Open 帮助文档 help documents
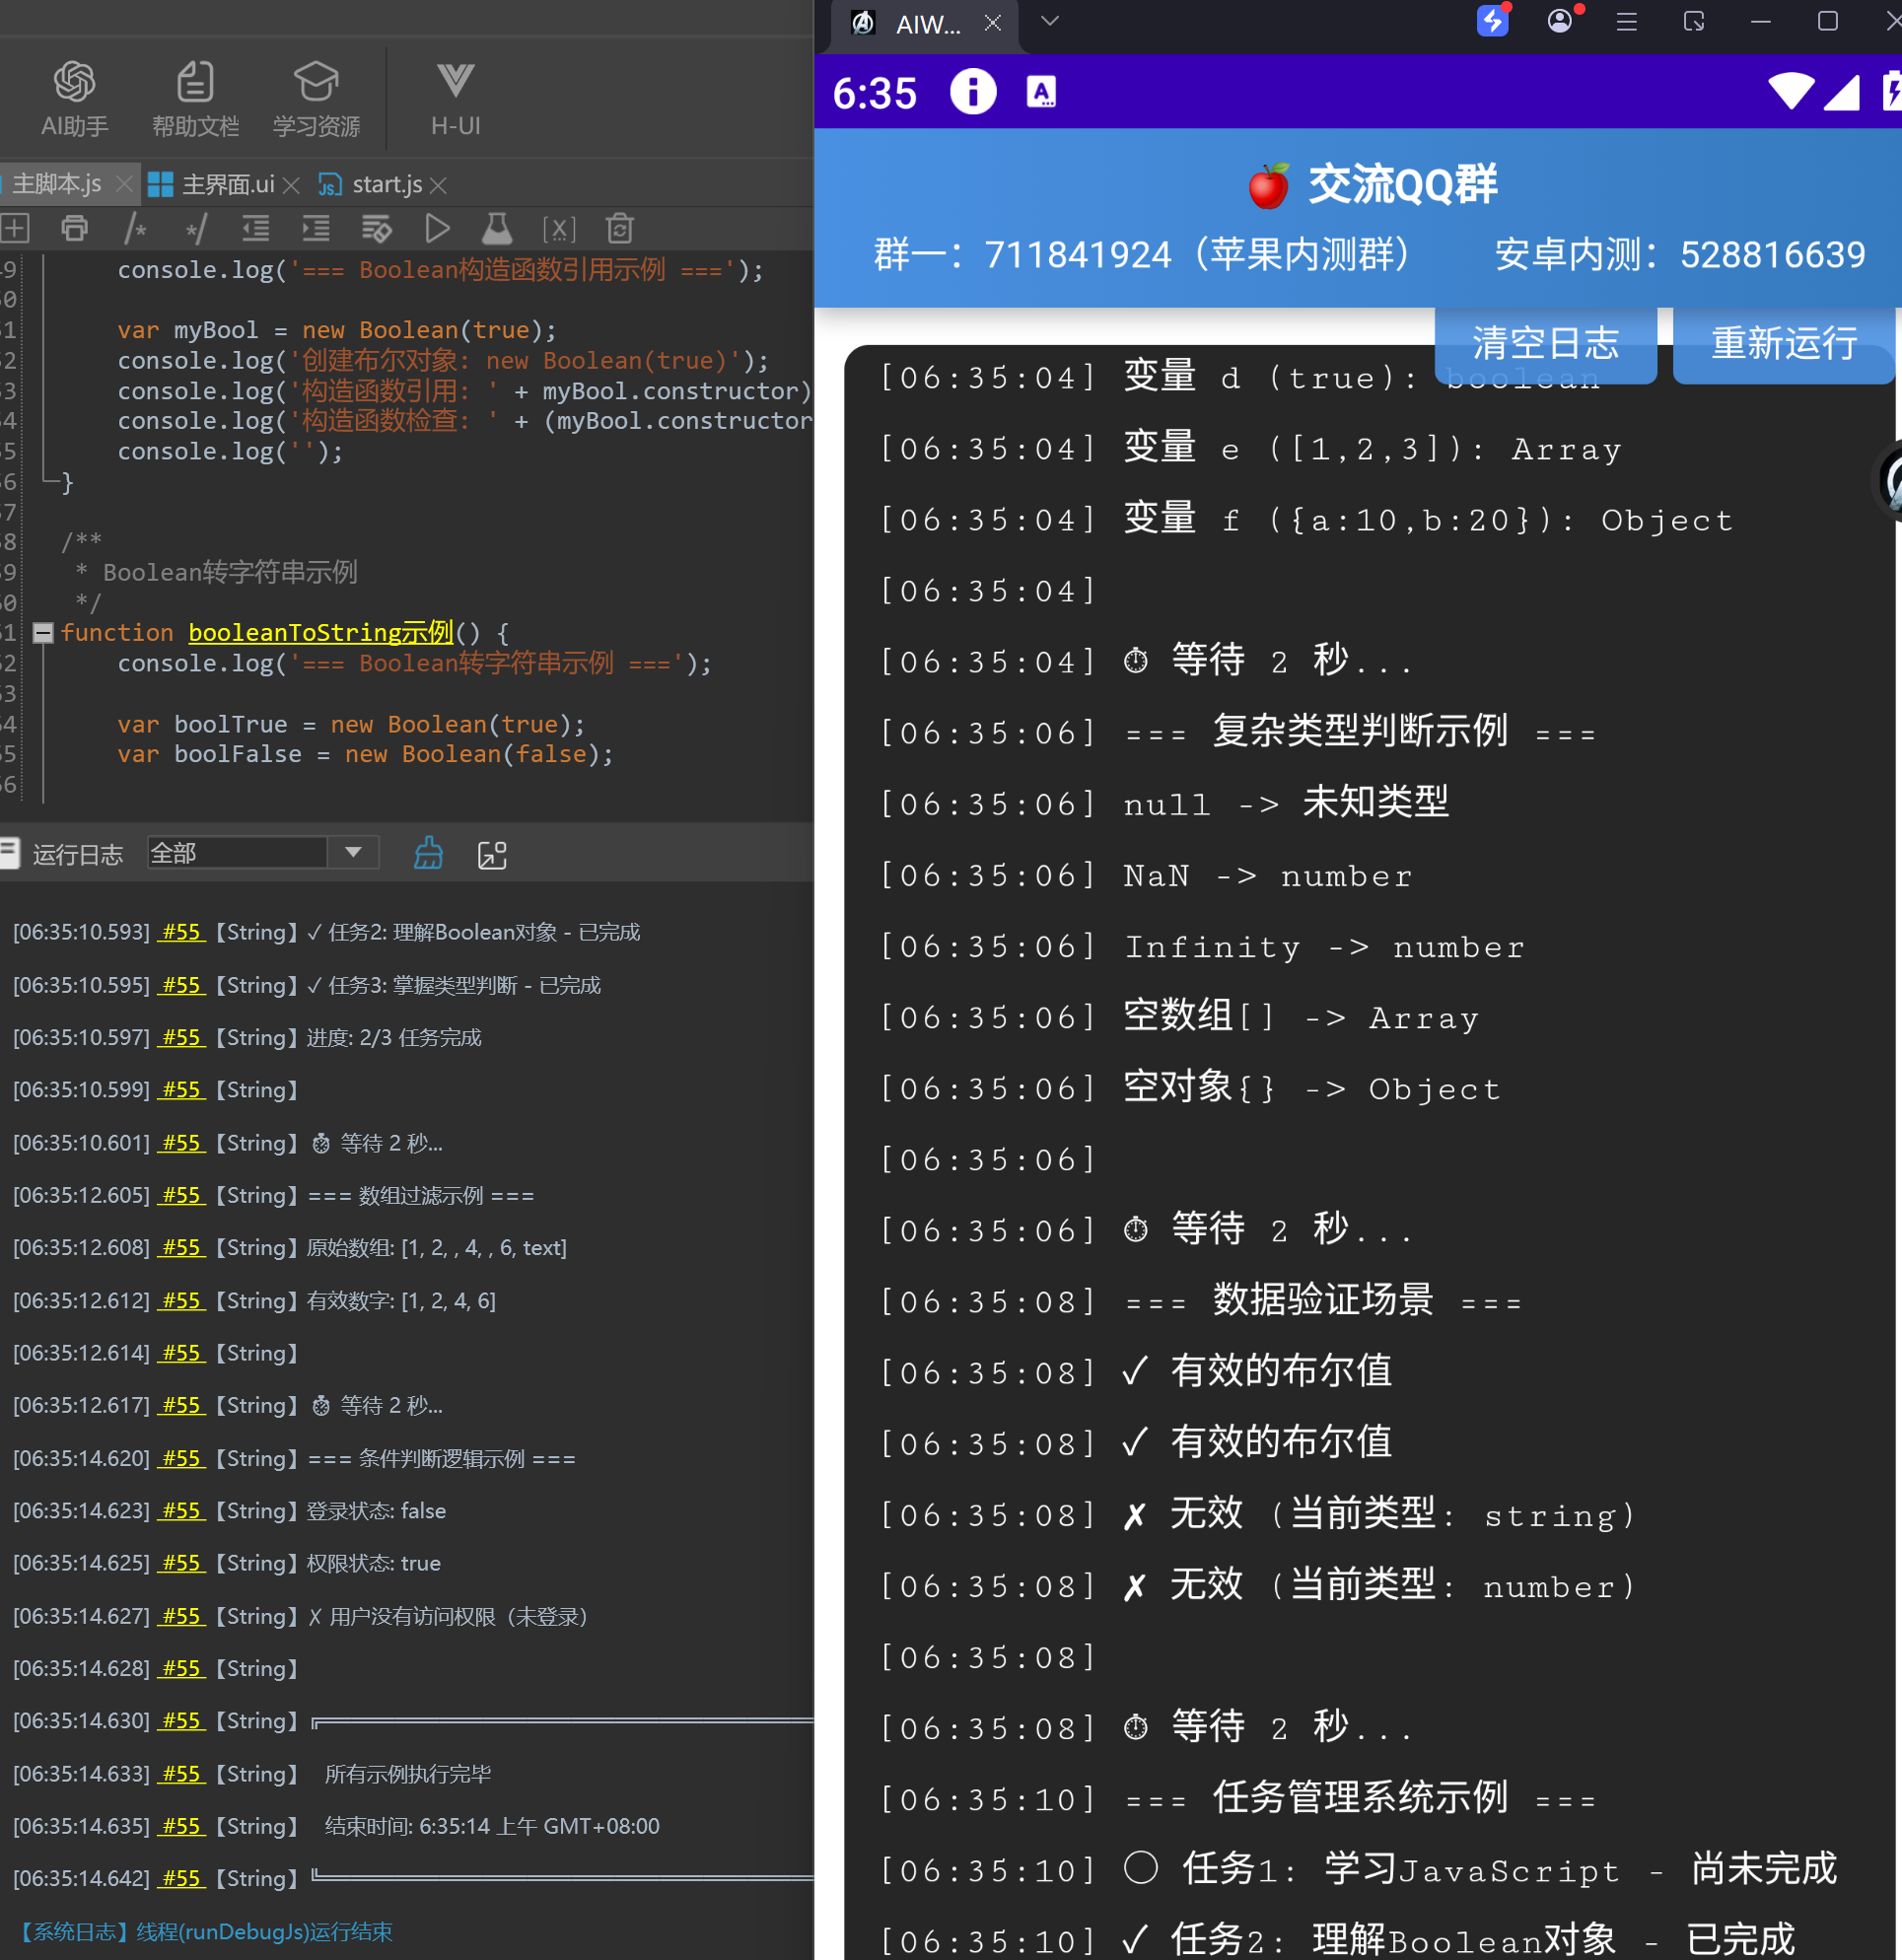 [x=195, y=98]
